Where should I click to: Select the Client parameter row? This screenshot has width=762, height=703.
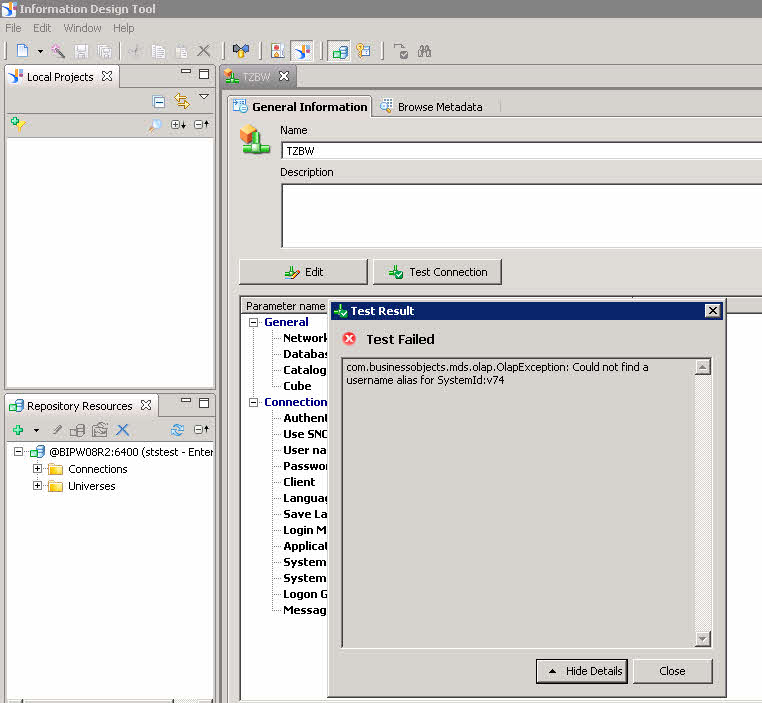(x=299, y=482)
